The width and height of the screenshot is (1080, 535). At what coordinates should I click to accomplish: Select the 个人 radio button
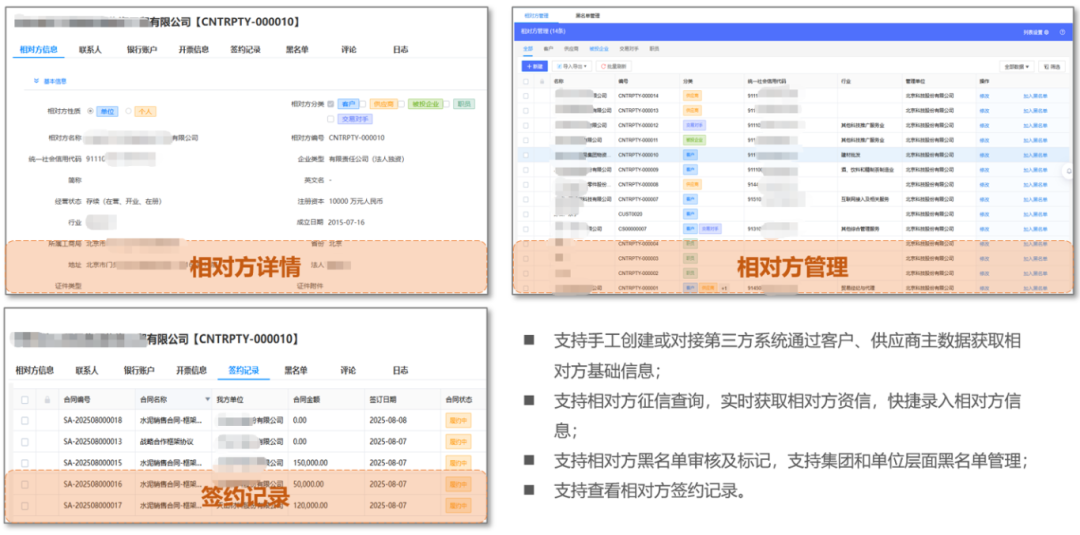point(128,111)
